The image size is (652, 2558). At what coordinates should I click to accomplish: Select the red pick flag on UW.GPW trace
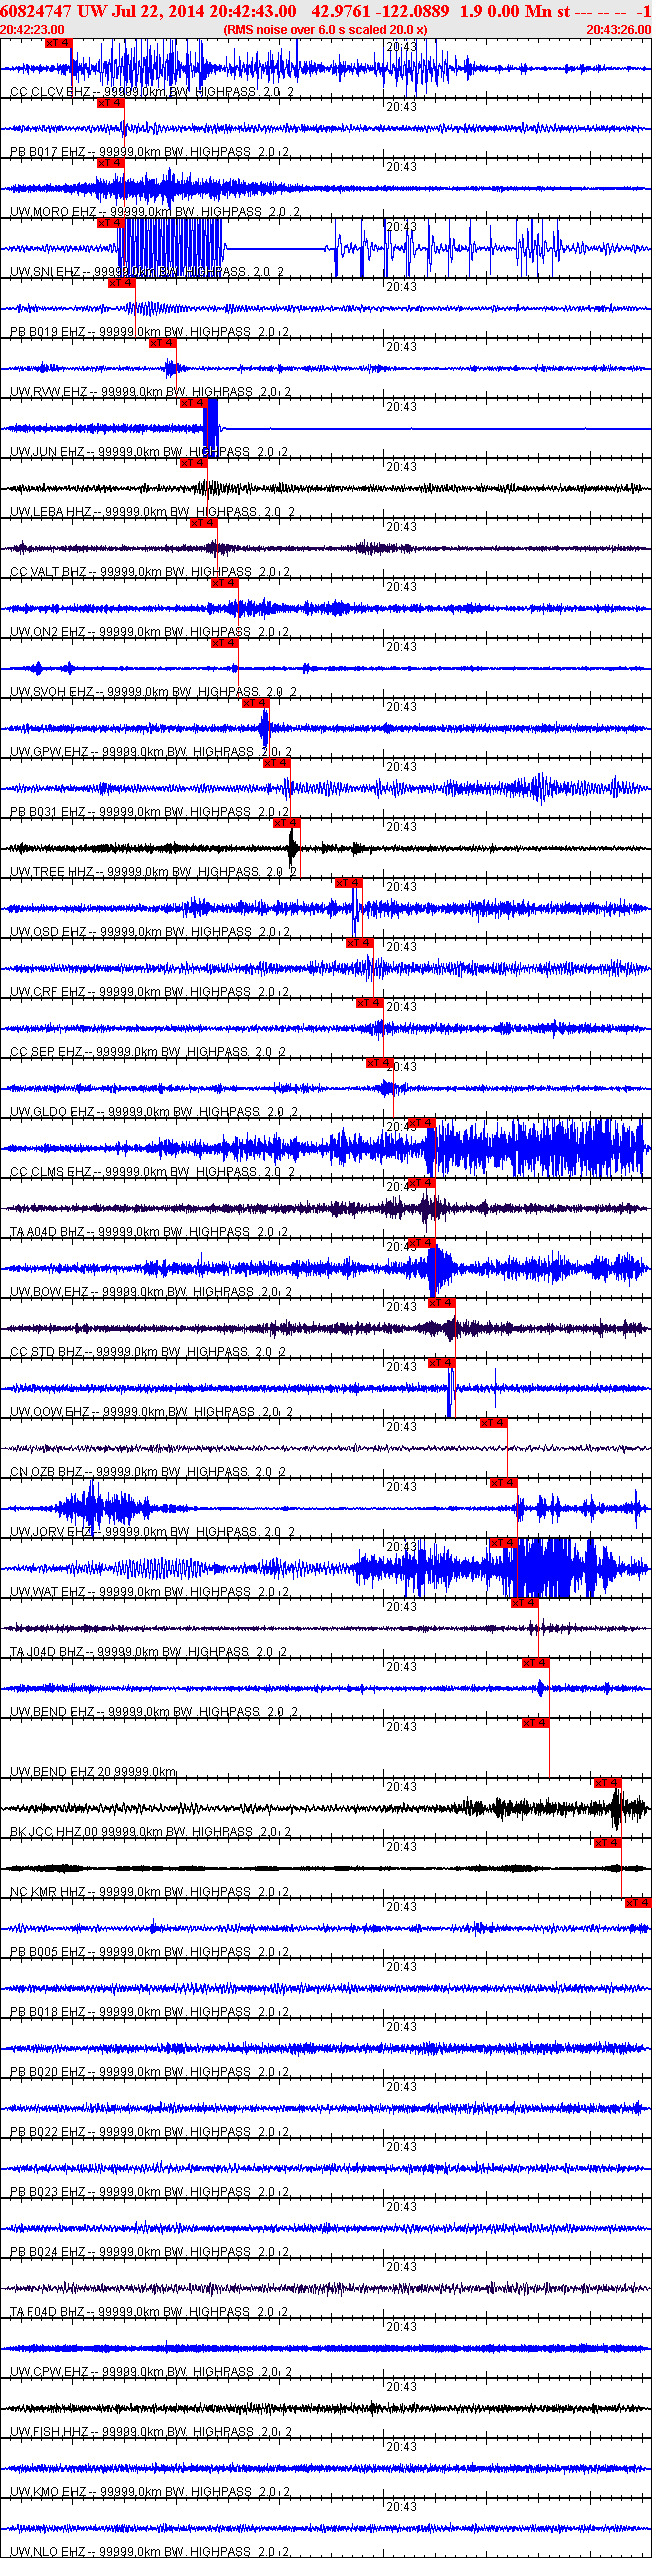pos(255,703)
